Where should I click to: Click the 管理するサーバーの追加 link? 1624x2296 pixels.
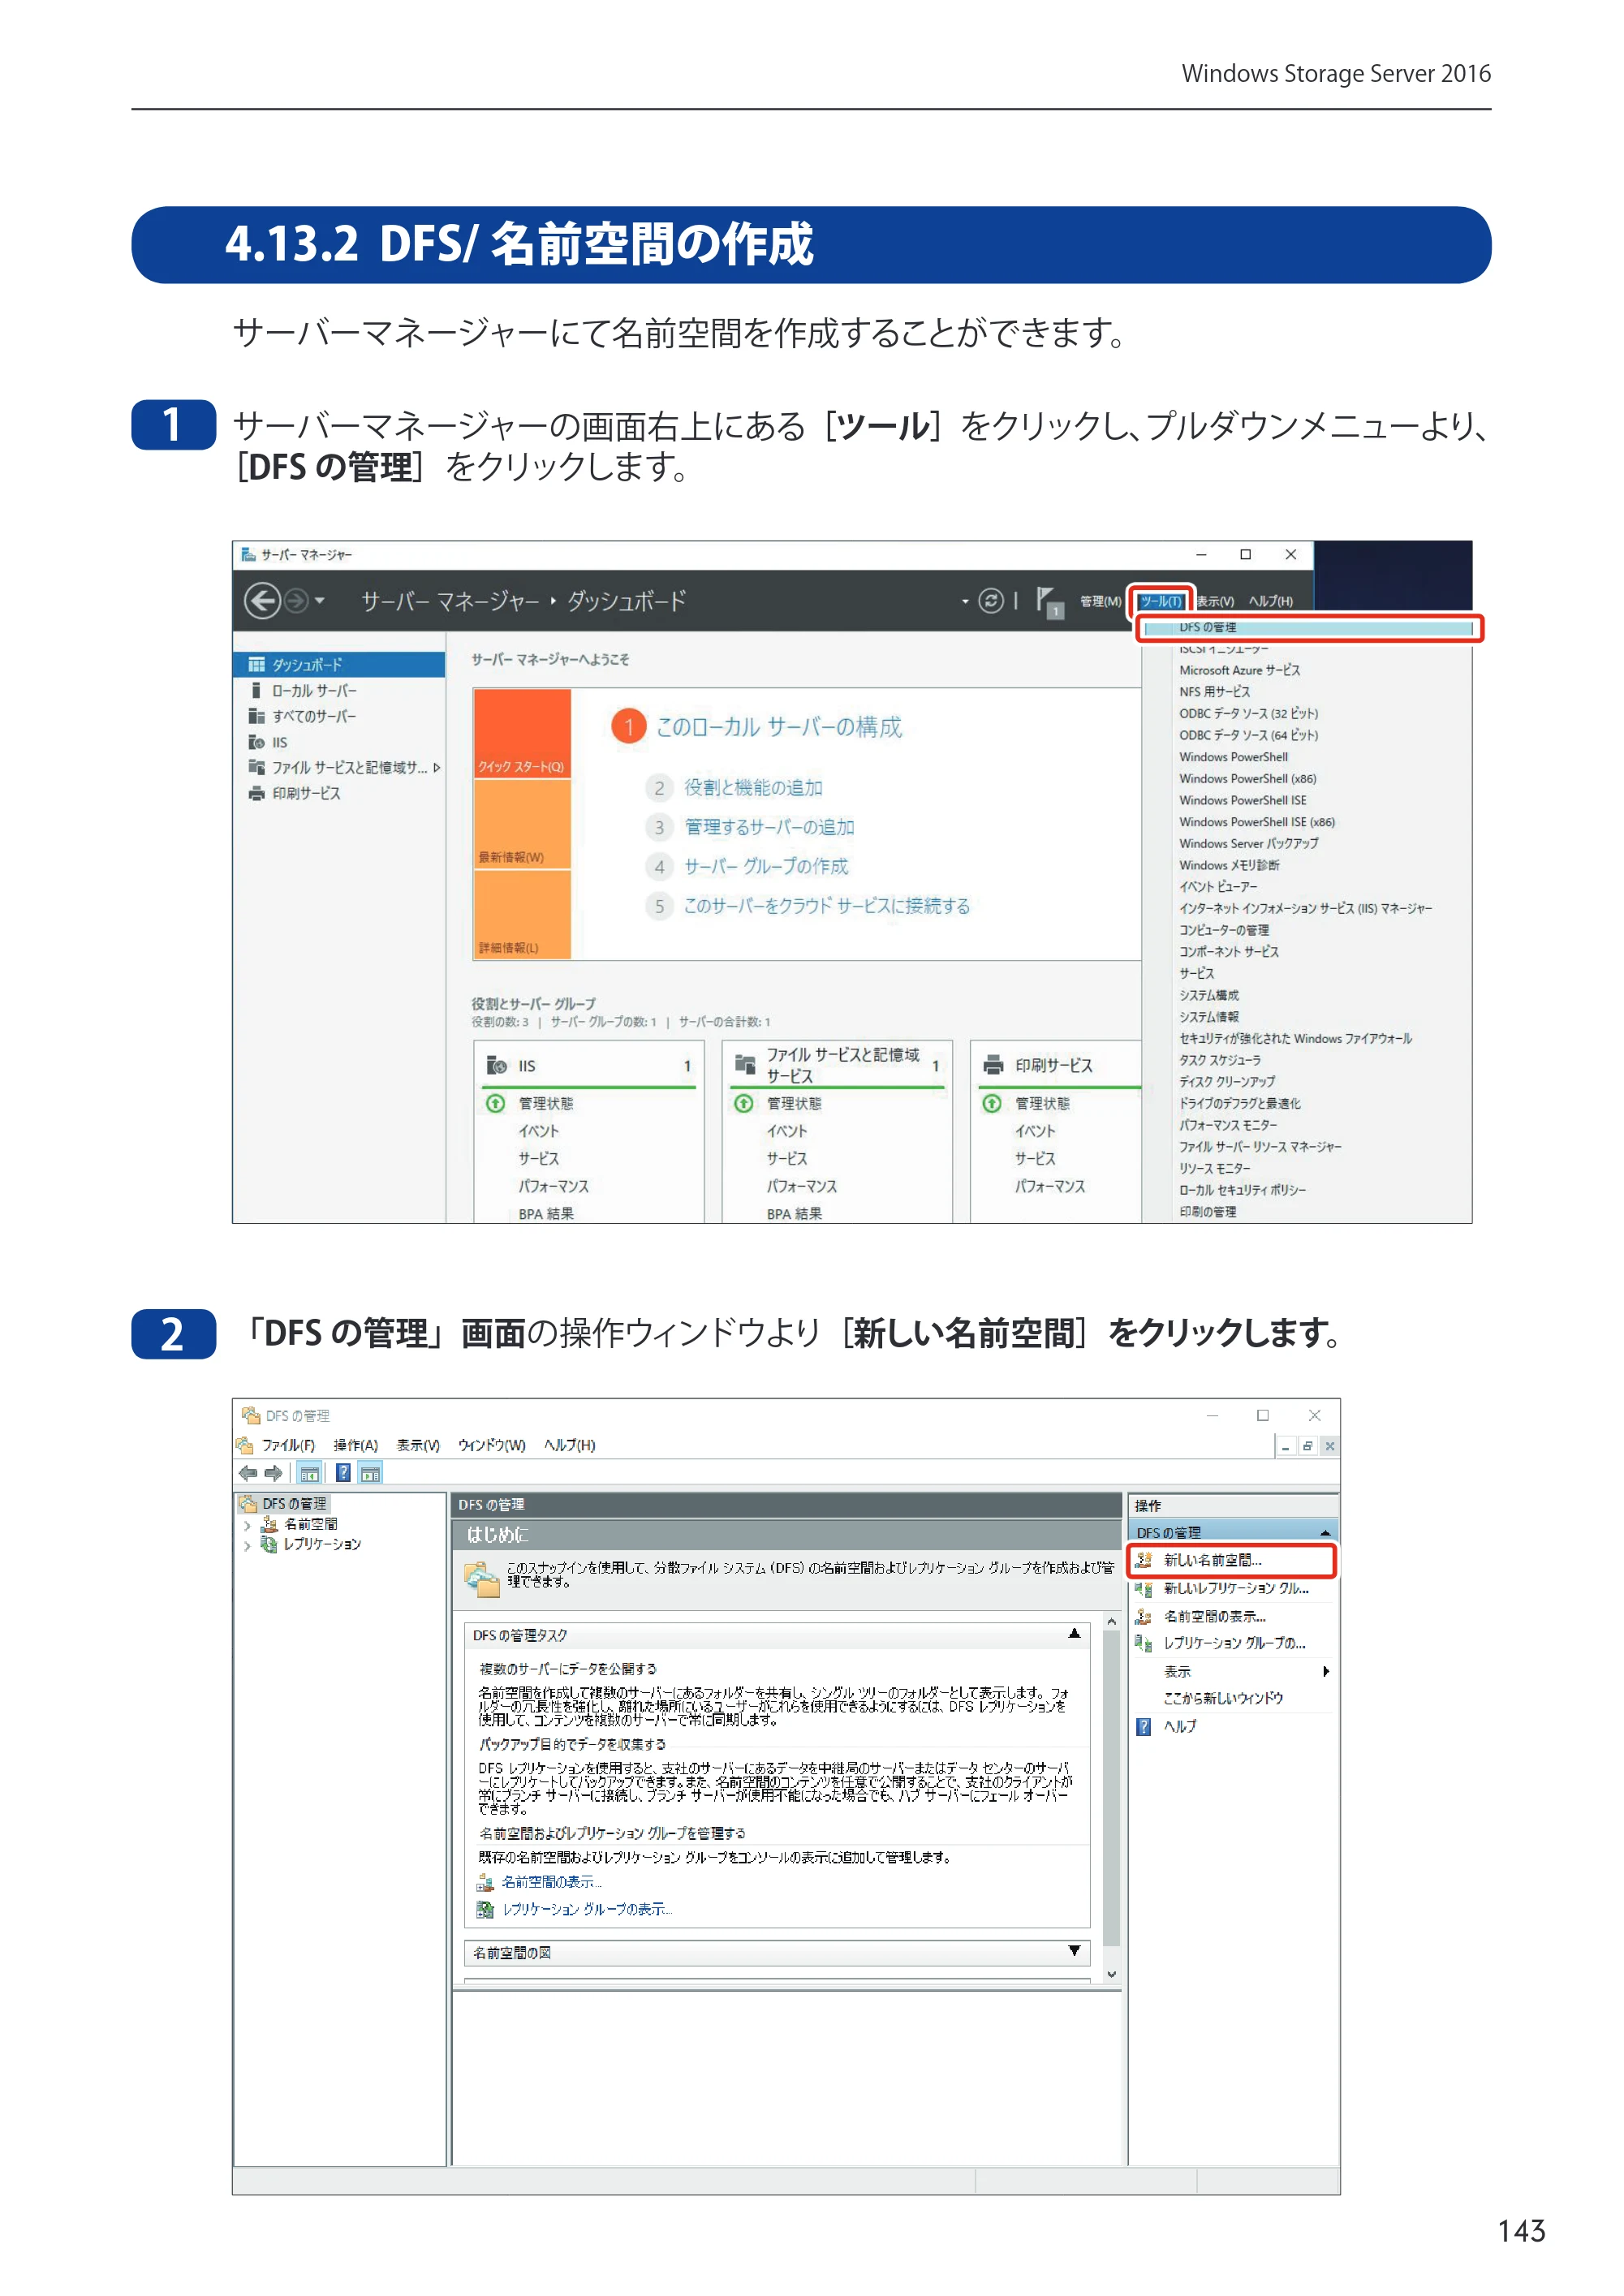[x=769, y=827]
